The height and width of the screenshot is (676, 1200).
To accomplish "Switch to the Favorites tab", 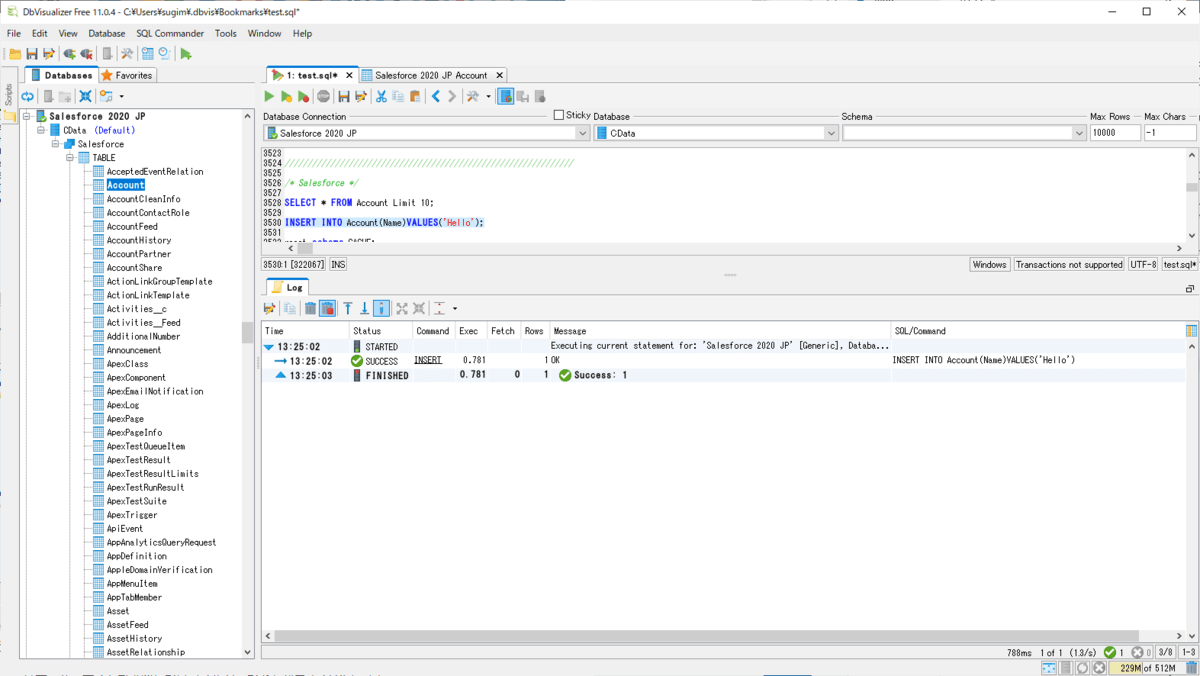I will pyautogui.click(x=127, y=75).
